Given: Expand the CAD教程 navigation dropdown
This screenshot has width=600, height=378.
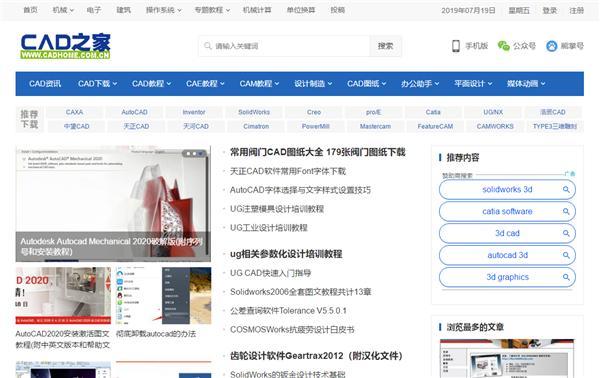Looking at the screenshot, I should click(x=152, y=84).
